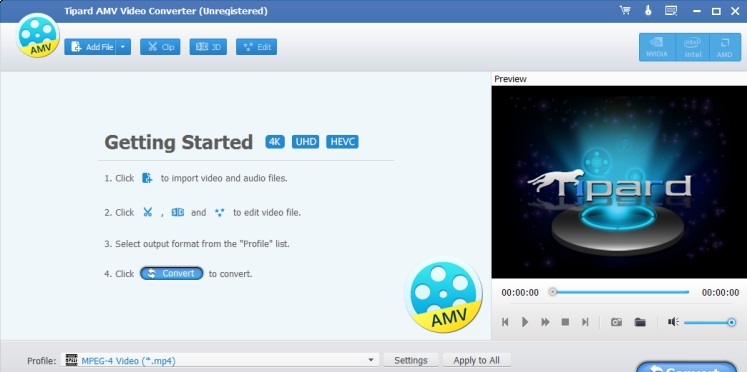
Task: Adjust the volume slider
Action: click(x=710, y=323)
